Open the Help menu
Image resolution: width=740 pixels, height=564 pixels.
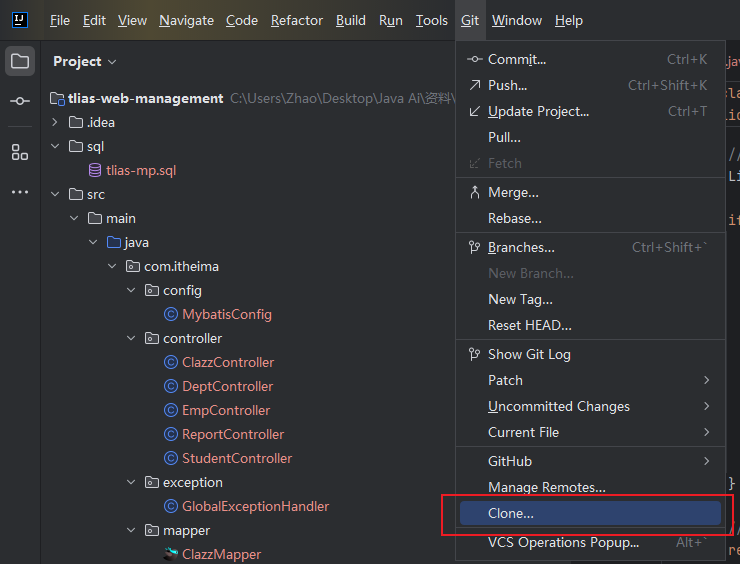point(569,20)
